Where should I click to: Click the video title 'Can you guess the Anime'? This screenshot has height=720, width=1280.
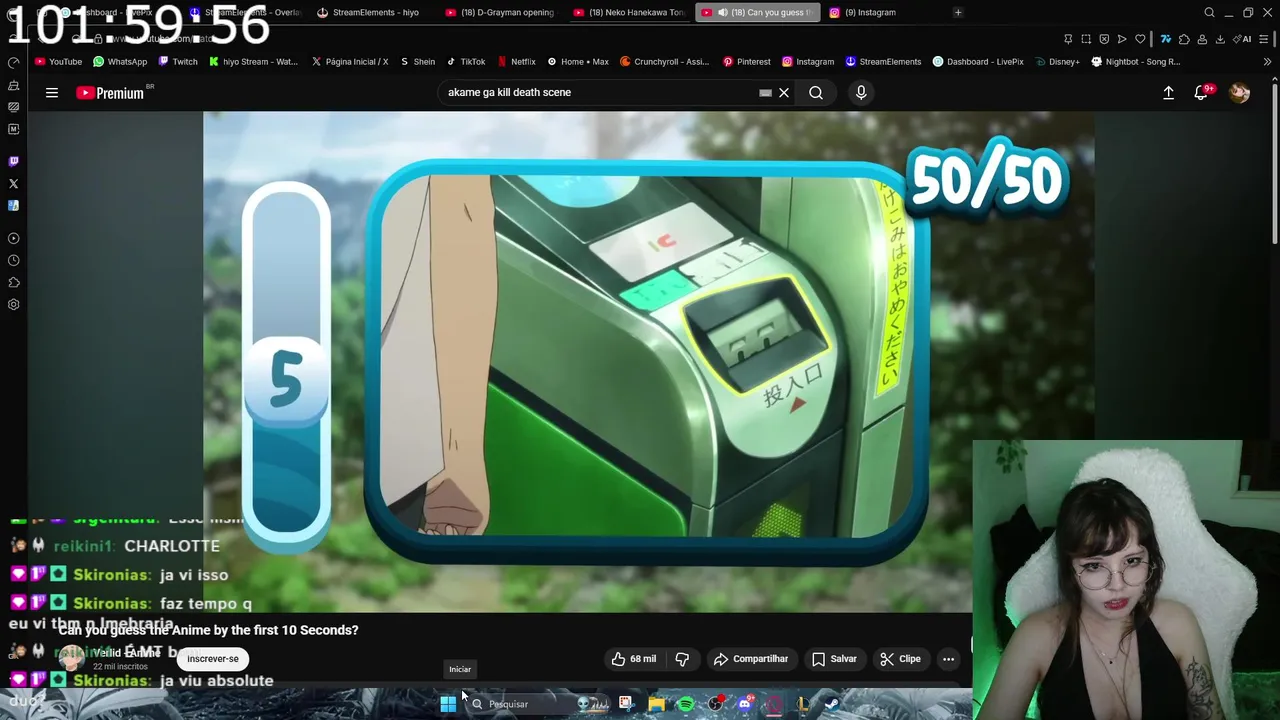click(x=208, y=630)
